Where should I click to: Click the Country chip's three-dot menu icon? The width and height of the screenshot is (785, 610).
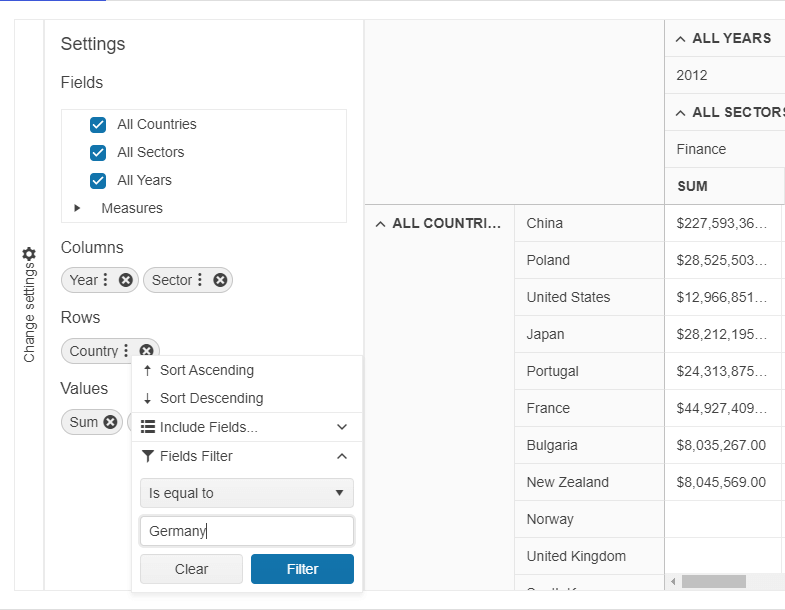[126, 351]
